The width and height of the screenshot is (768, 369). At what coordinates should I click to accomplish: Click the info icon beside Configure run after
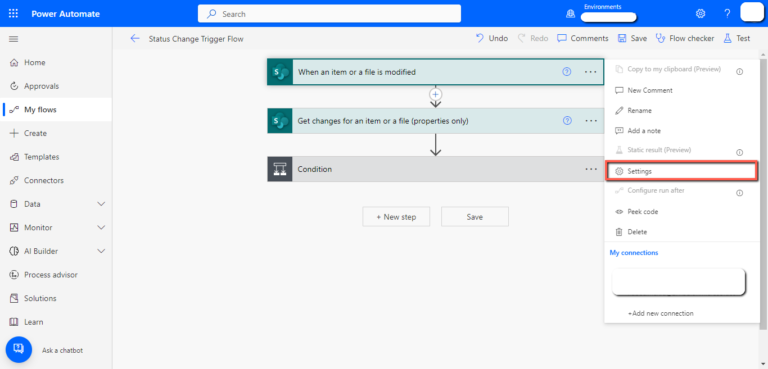coord(740,193)
